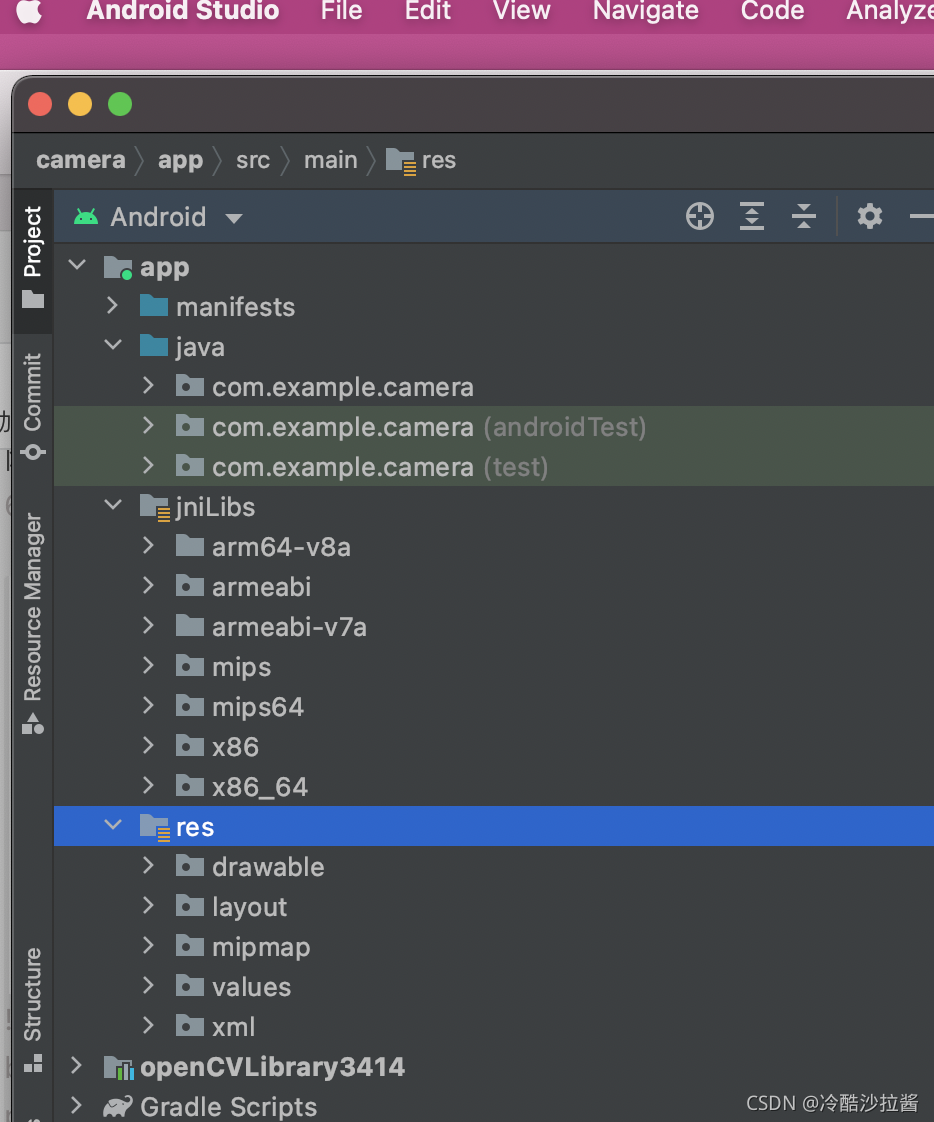Open the Edit menu

click(428, 11)
